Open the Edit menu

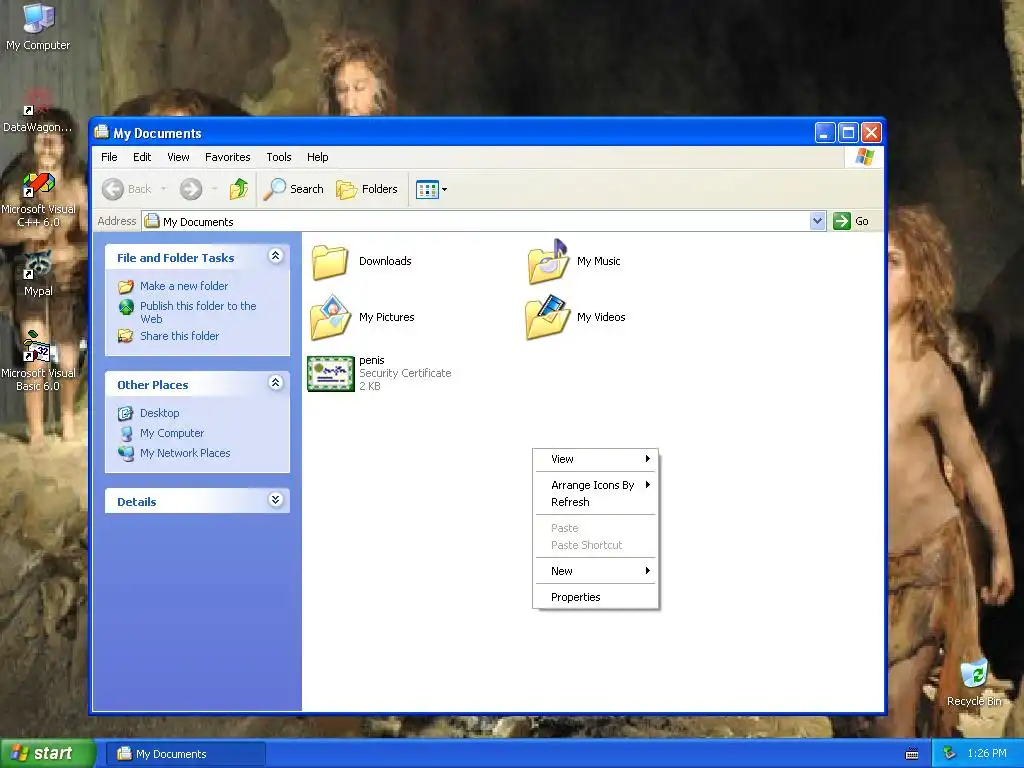(x=142, y=157)
